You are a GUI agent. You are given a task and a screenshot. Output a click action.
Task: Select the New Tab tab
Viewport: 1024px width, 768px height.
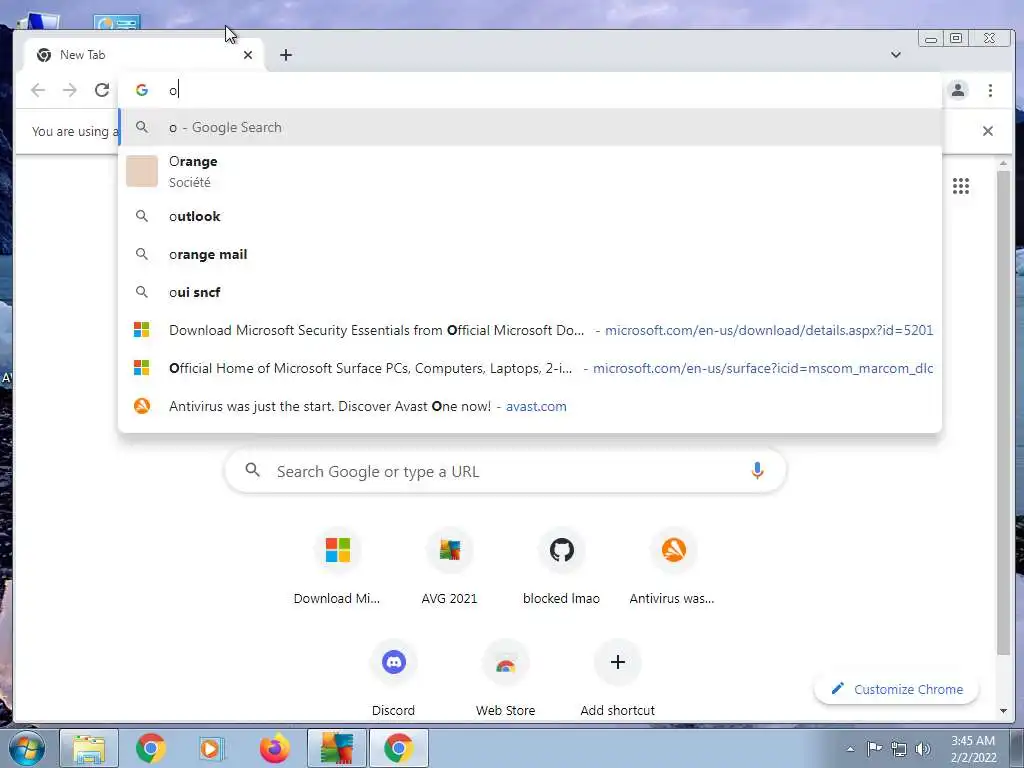(x=144, y=55)
